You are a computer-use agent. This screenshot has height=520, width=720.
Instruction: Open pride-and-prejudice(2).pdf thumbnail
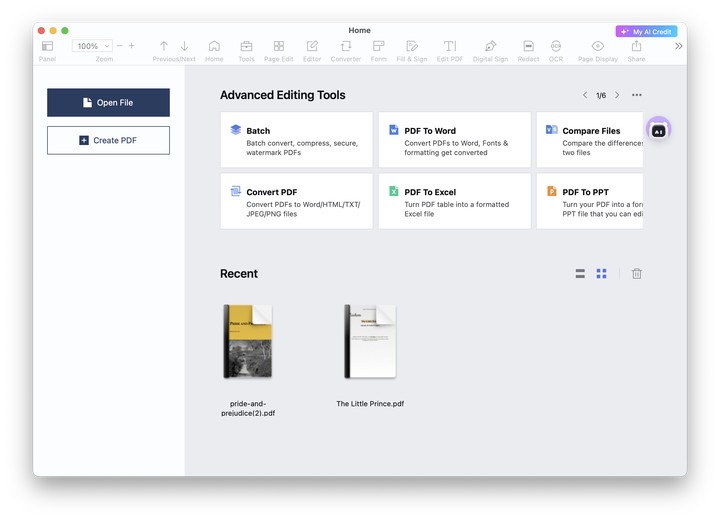coord(248,341)
